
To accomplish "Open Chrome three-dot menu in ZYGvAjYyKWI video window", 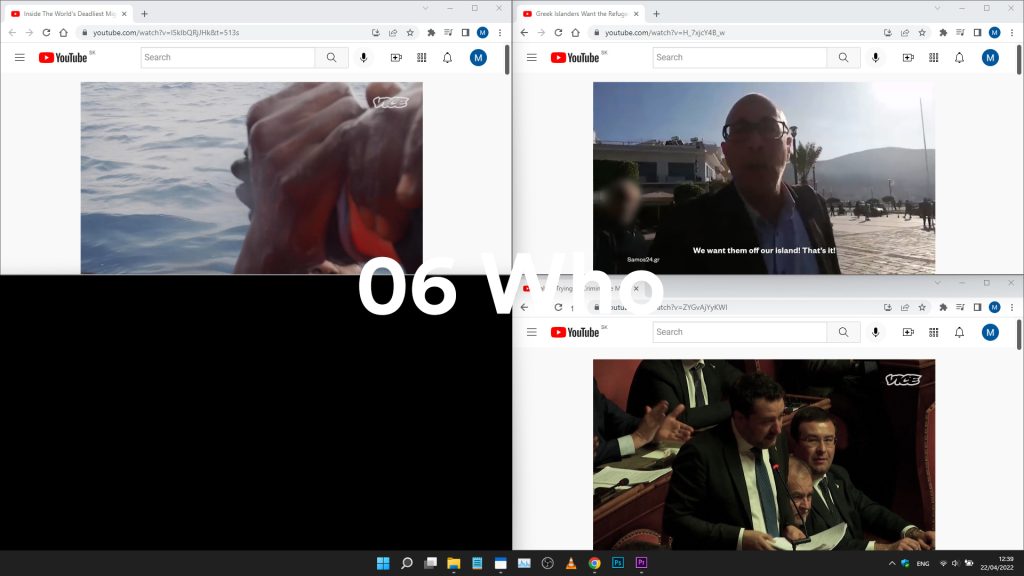I will coord(1012,308).
